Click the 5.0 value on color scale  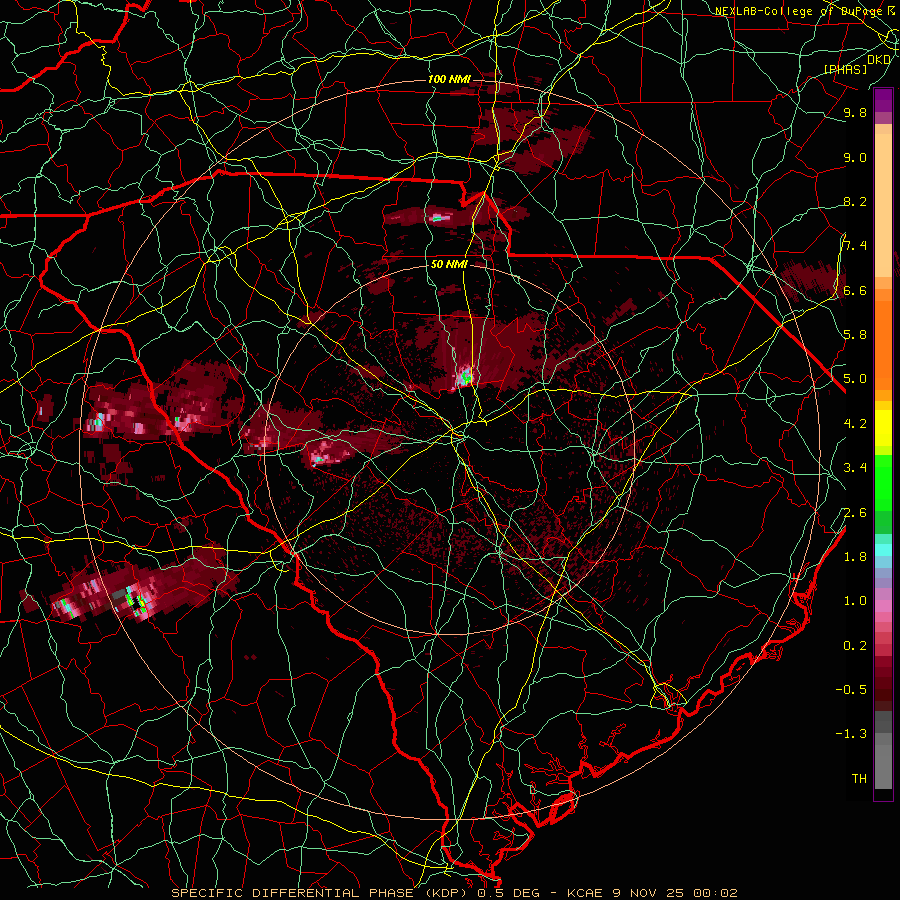pos(855,379)
